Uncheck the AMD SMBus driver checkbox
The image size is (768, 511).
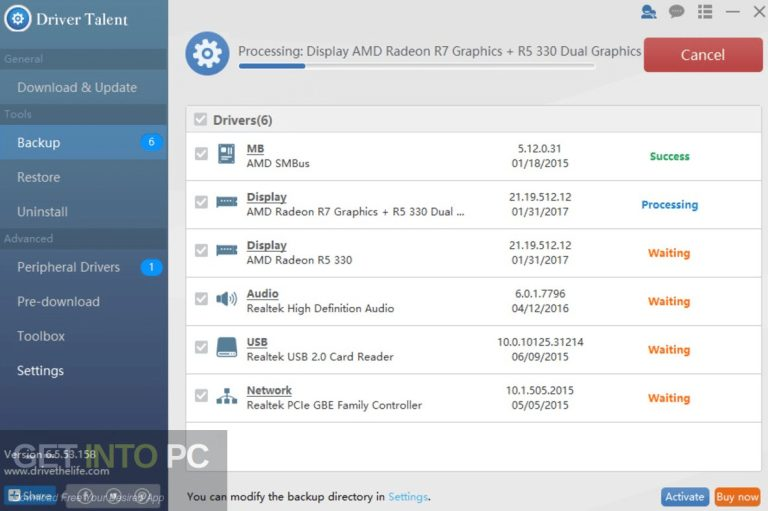[201, 155]
